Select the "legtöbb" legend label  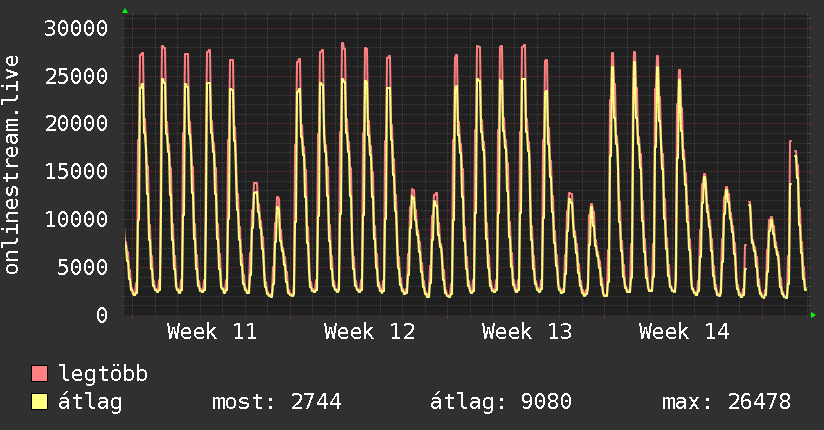pos(103,374)
